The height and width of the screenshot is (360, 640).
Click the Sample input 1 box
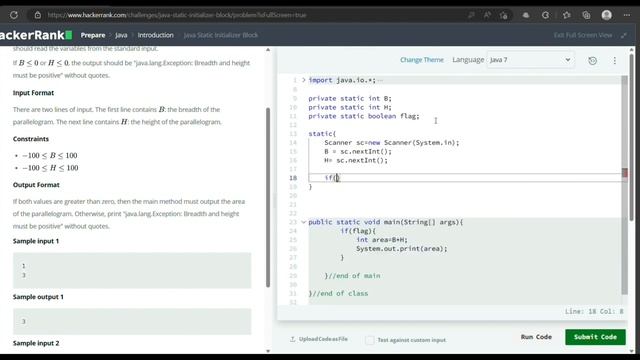[132, 270]
